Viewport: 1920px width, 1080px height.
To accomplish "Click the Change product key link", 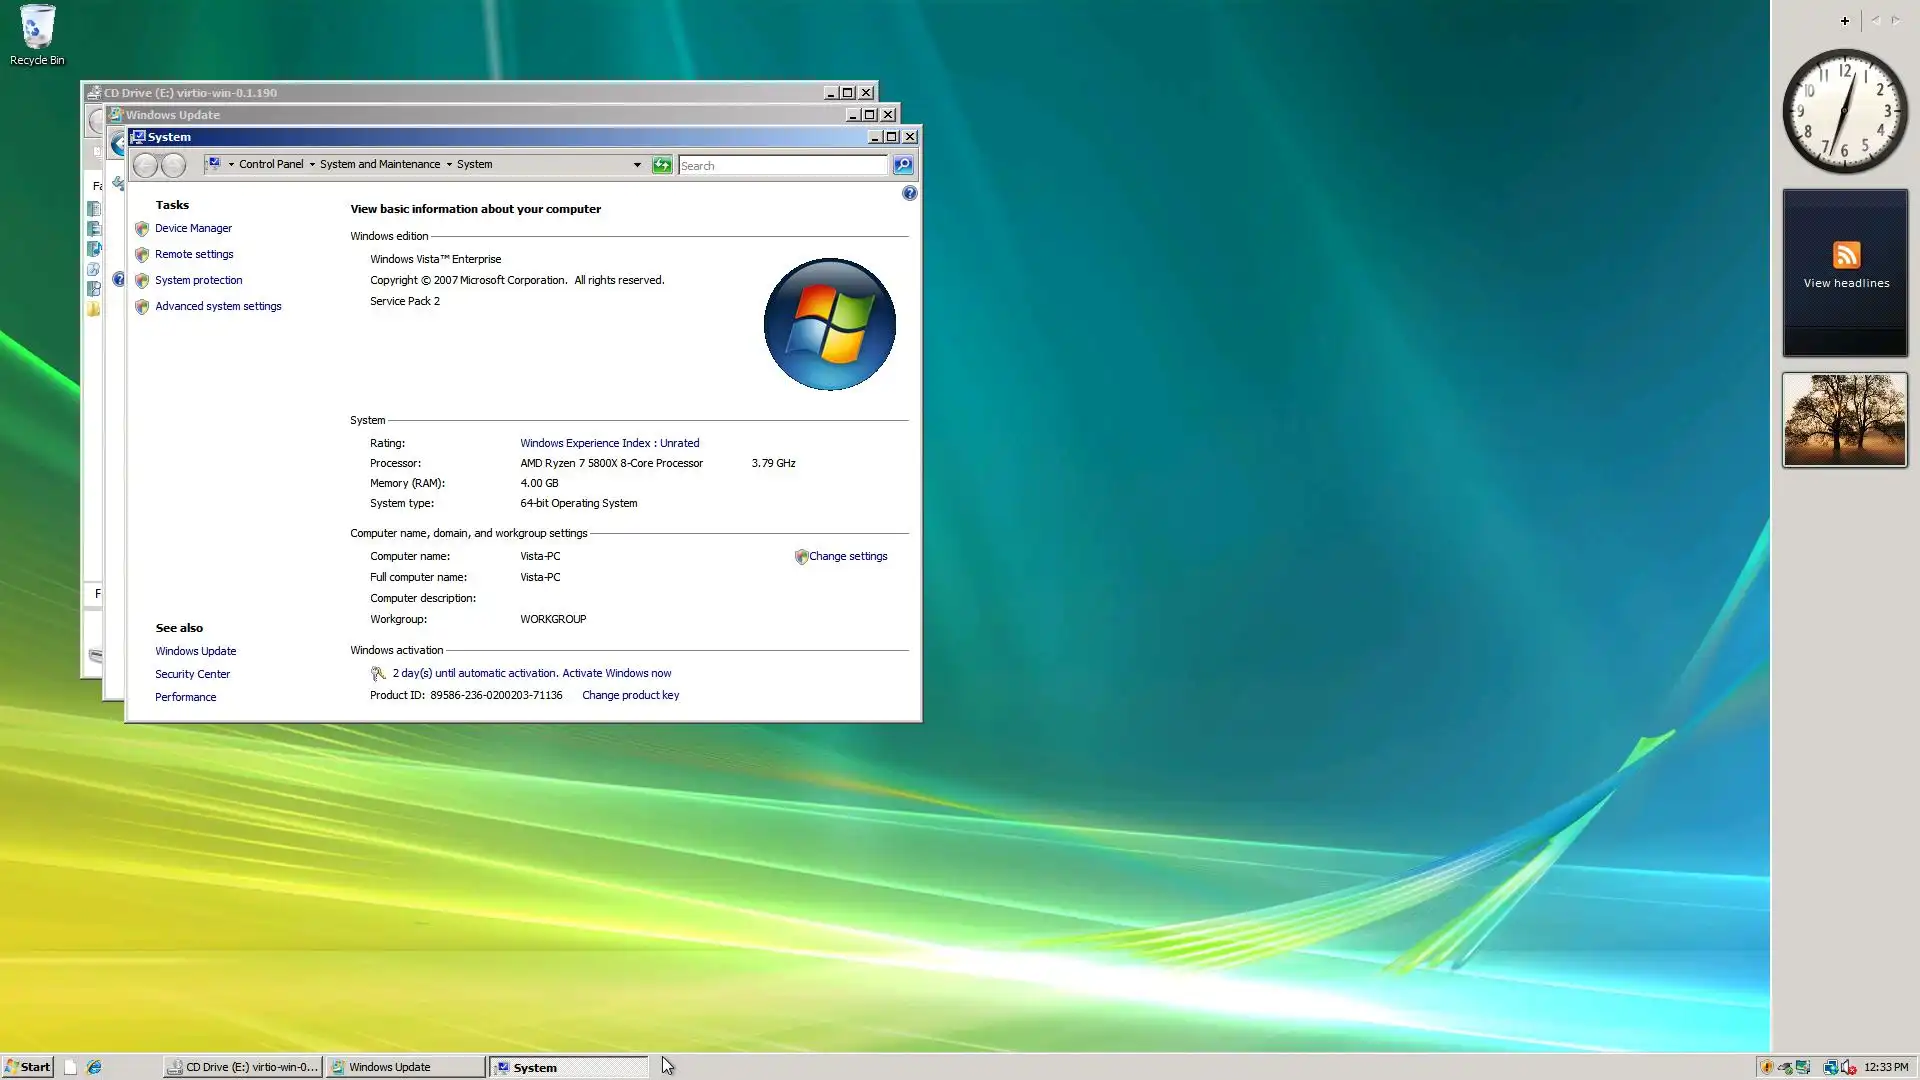I will [x=630, y=695].
